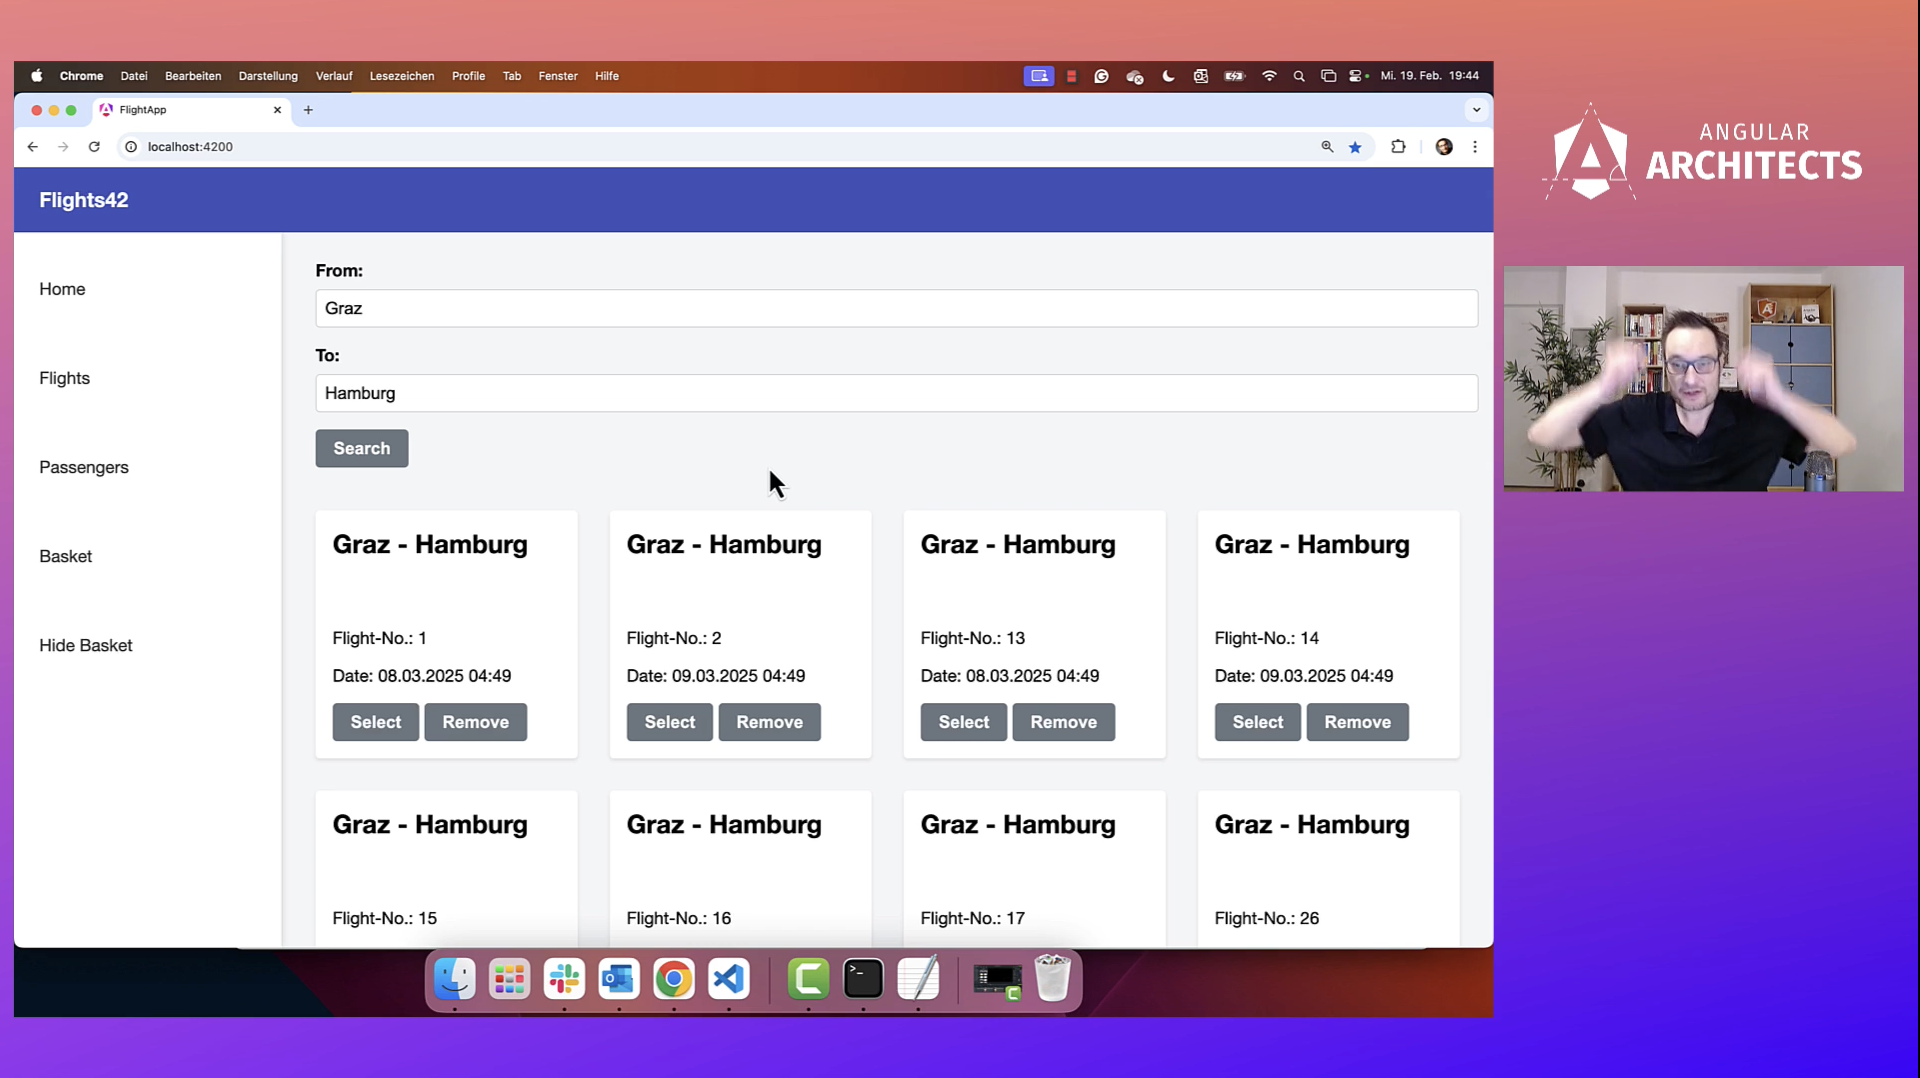Open Chrome three-dot menu

1475,147
